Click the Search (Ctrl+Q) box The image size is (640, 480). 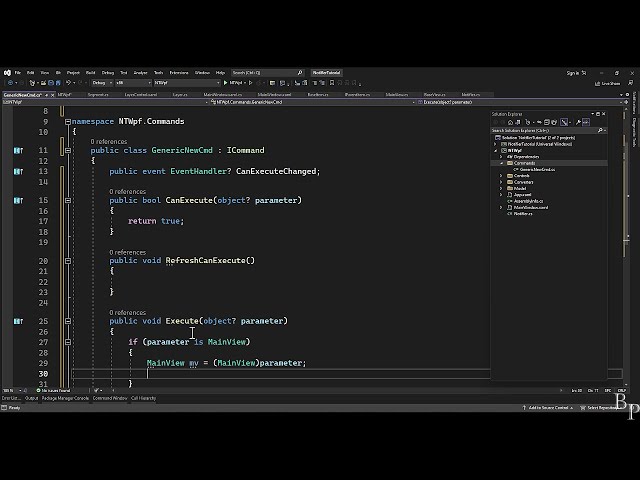267,73
